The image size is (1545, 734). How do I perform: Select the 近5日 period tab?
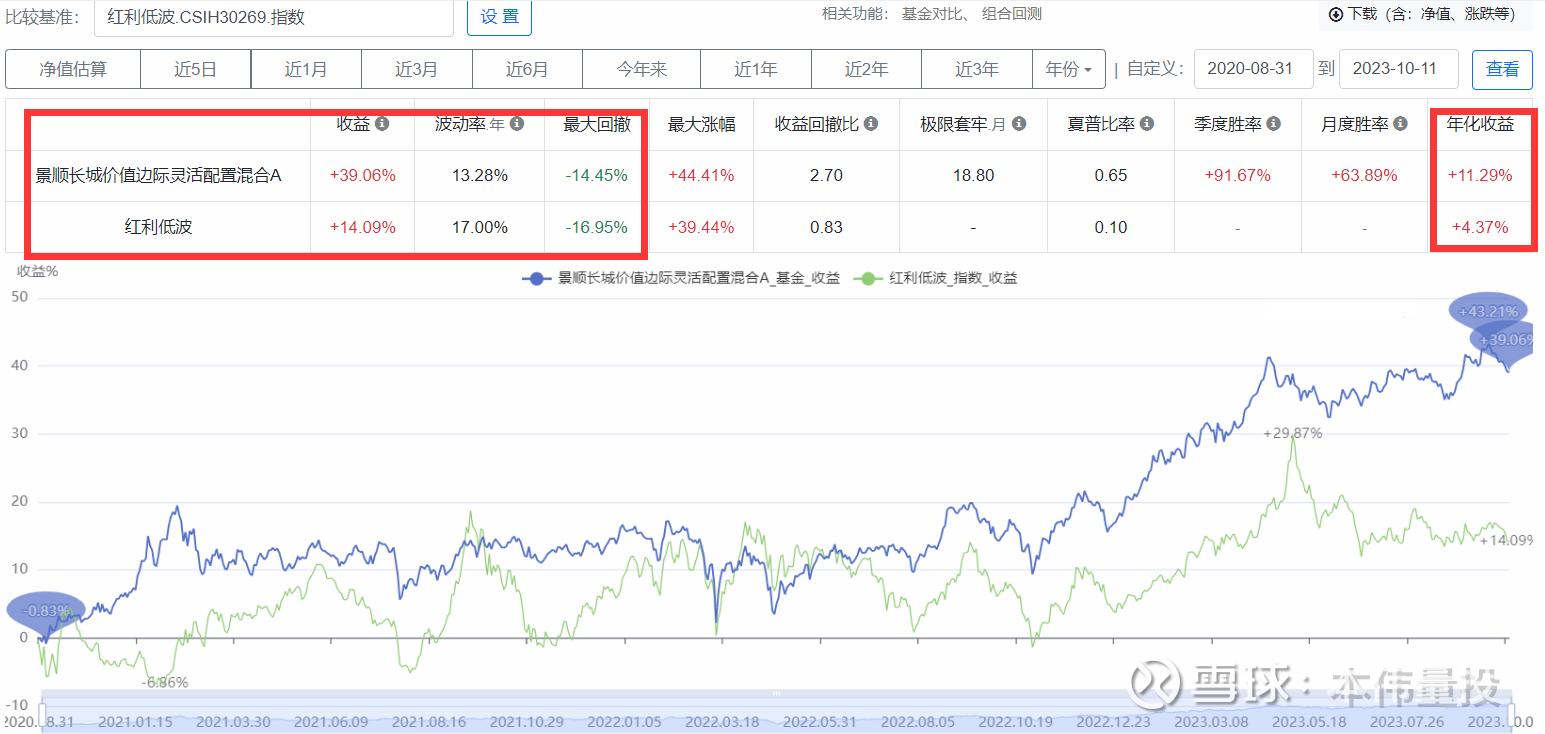(x=195, y=70)
